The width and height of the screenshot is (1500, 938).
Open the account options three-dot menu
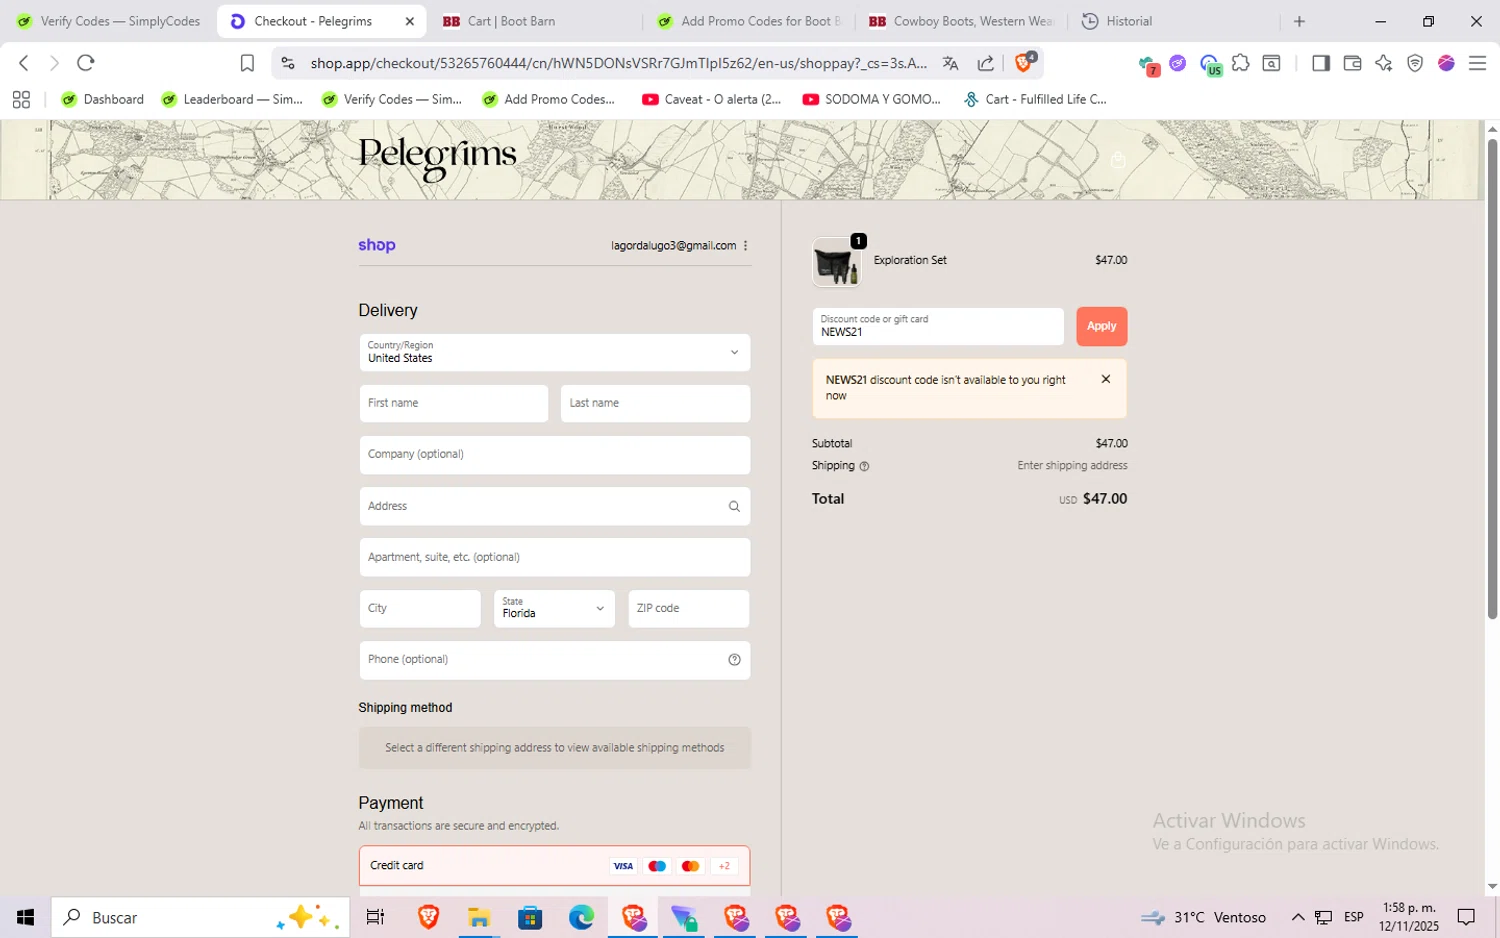[x=746, y=245]
